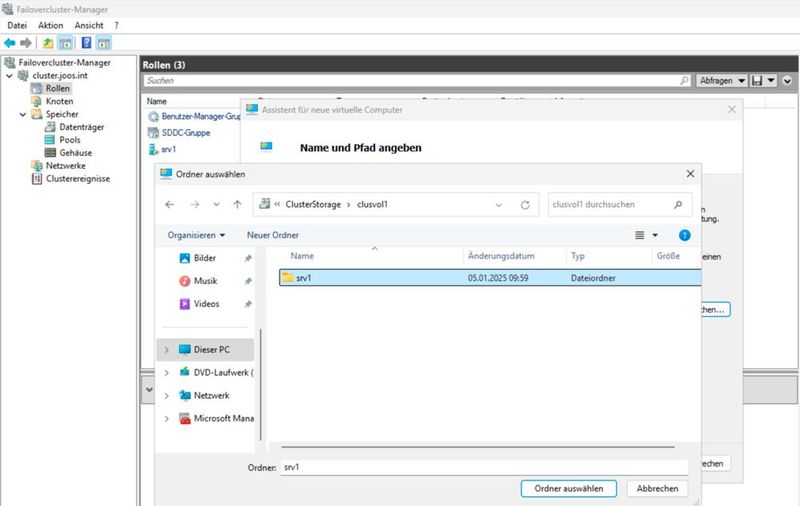Image resolution: width=800 pixels, height=506 pixels.
Task: Sort by Name column header
Action: tap(302, 256)
